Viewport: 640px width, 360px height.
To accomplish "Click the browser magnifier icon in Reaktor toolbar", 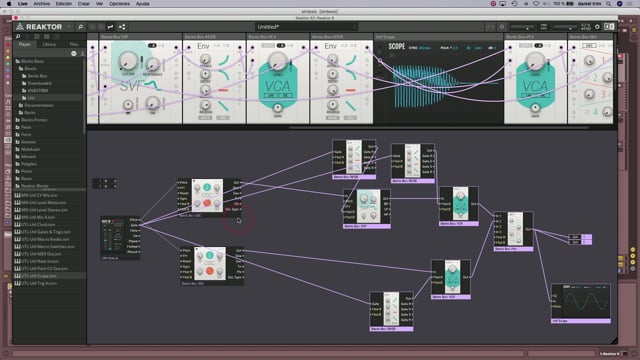I will pyautogui.click(x=80, y=27).
